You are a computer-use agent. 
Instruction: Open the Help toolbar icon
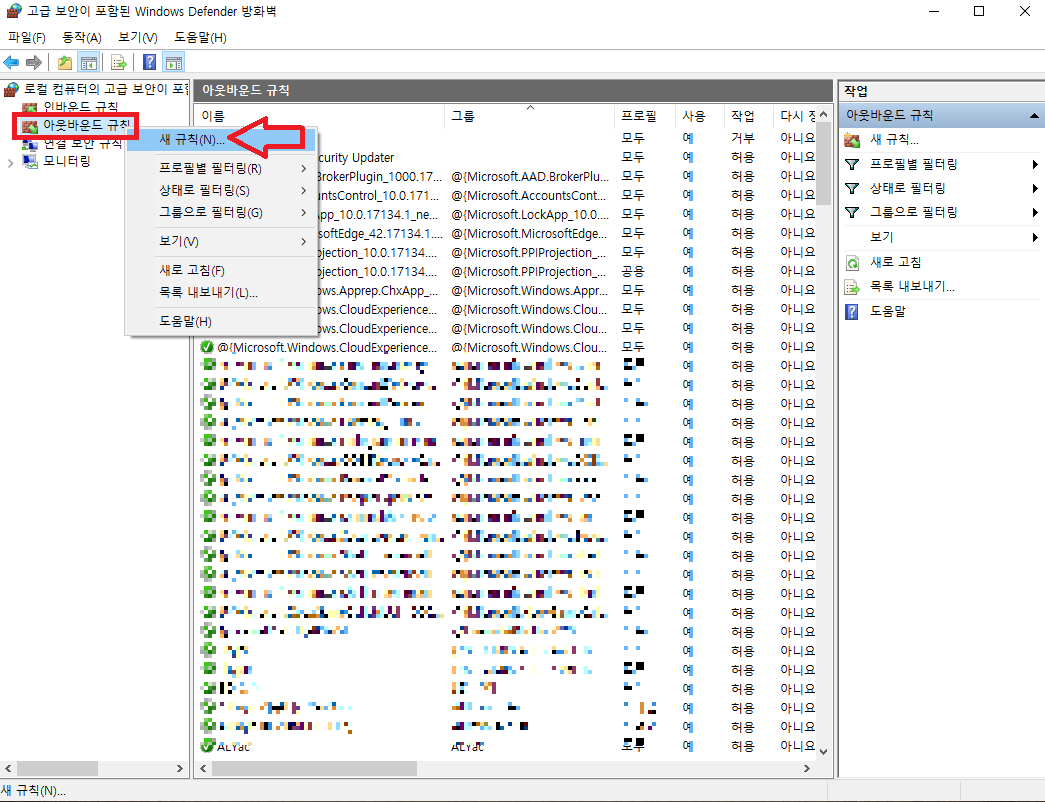[x=150, y=63]
